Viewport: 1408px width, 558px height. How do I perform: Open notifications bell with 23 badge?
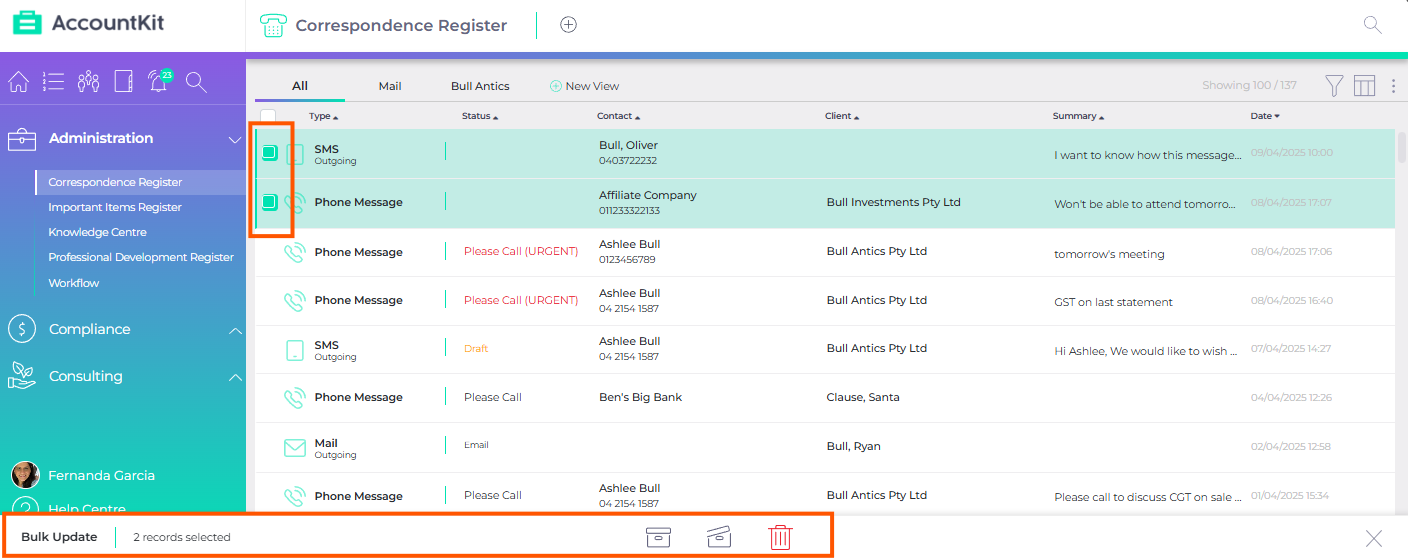point(159,82)
